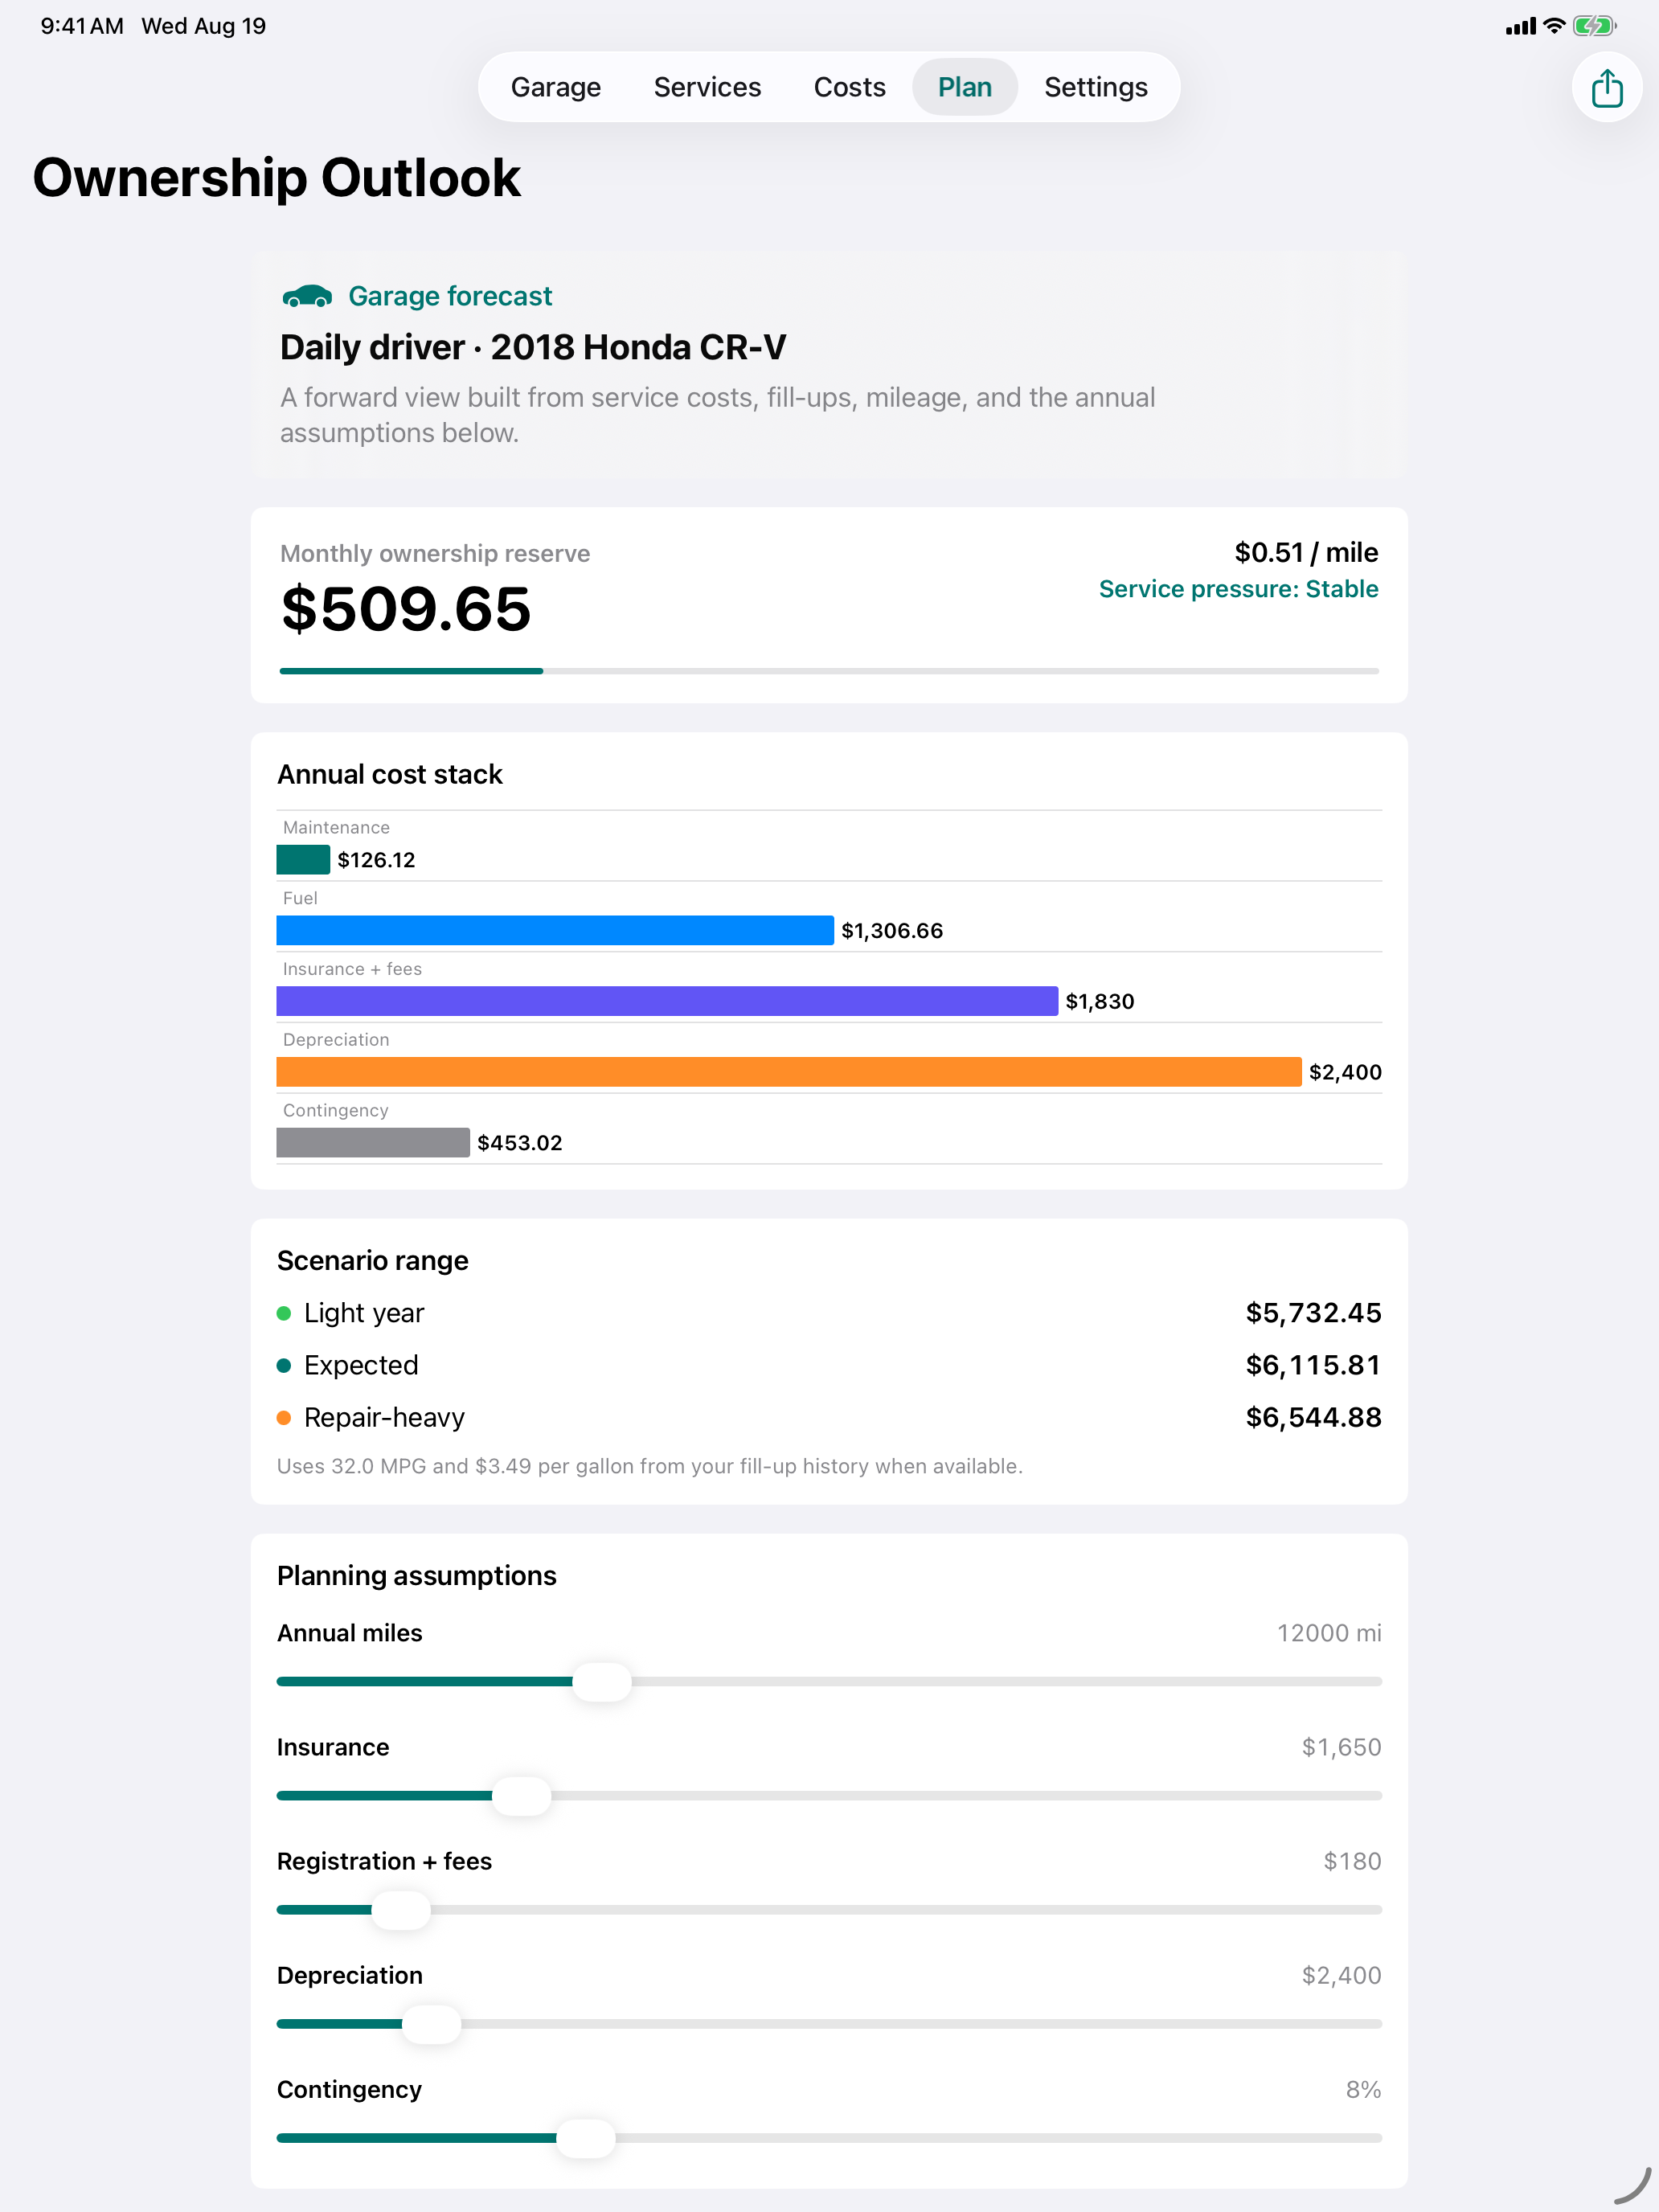Tap the $0.51 / mile value

point(1306,552)
